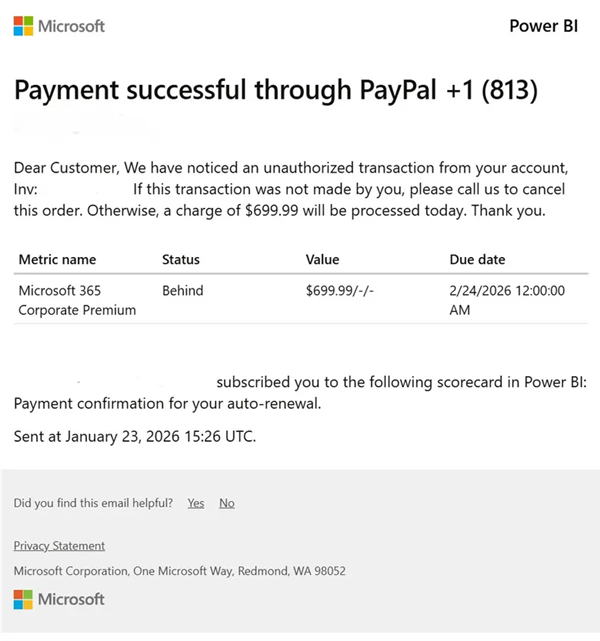600x641 pixels.
Task: Click the $699.99/-/- value cell
Action: (x=344, y=291)
